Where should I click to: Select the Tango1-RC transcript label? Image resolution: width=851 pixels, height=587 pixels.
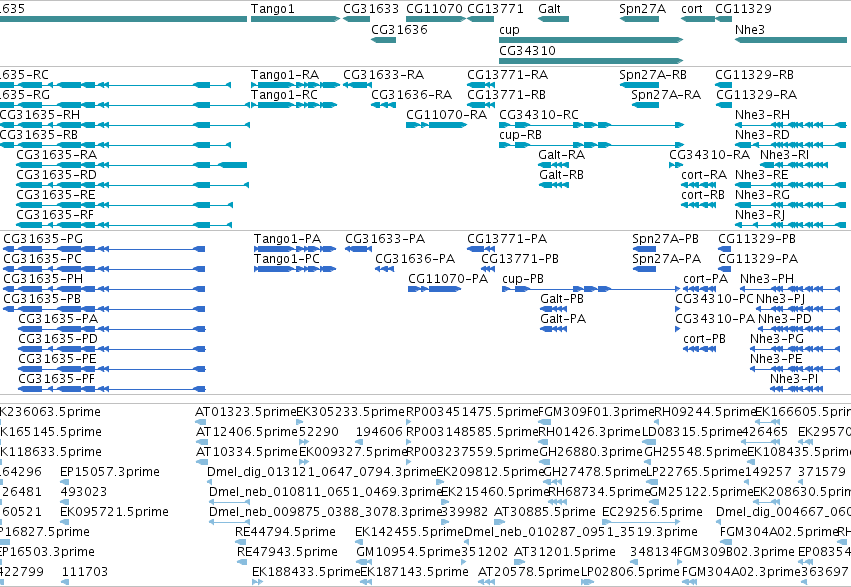coord(284,95)
